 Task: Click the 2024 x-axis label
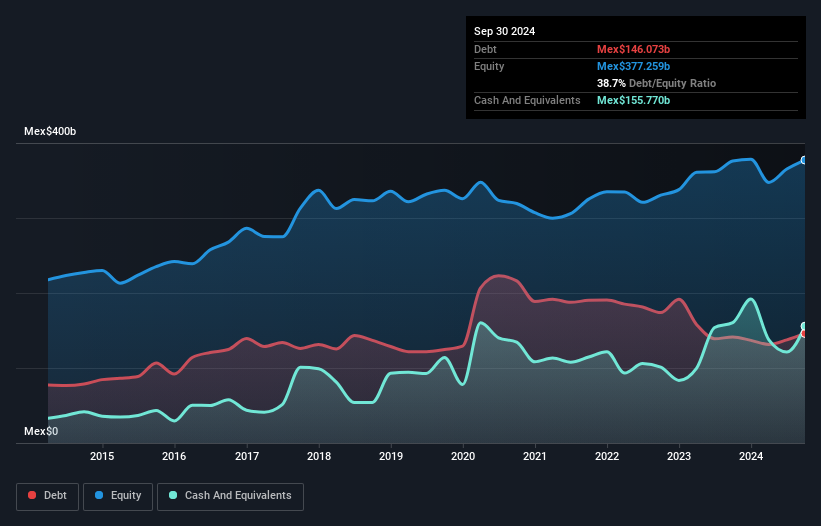751,456
